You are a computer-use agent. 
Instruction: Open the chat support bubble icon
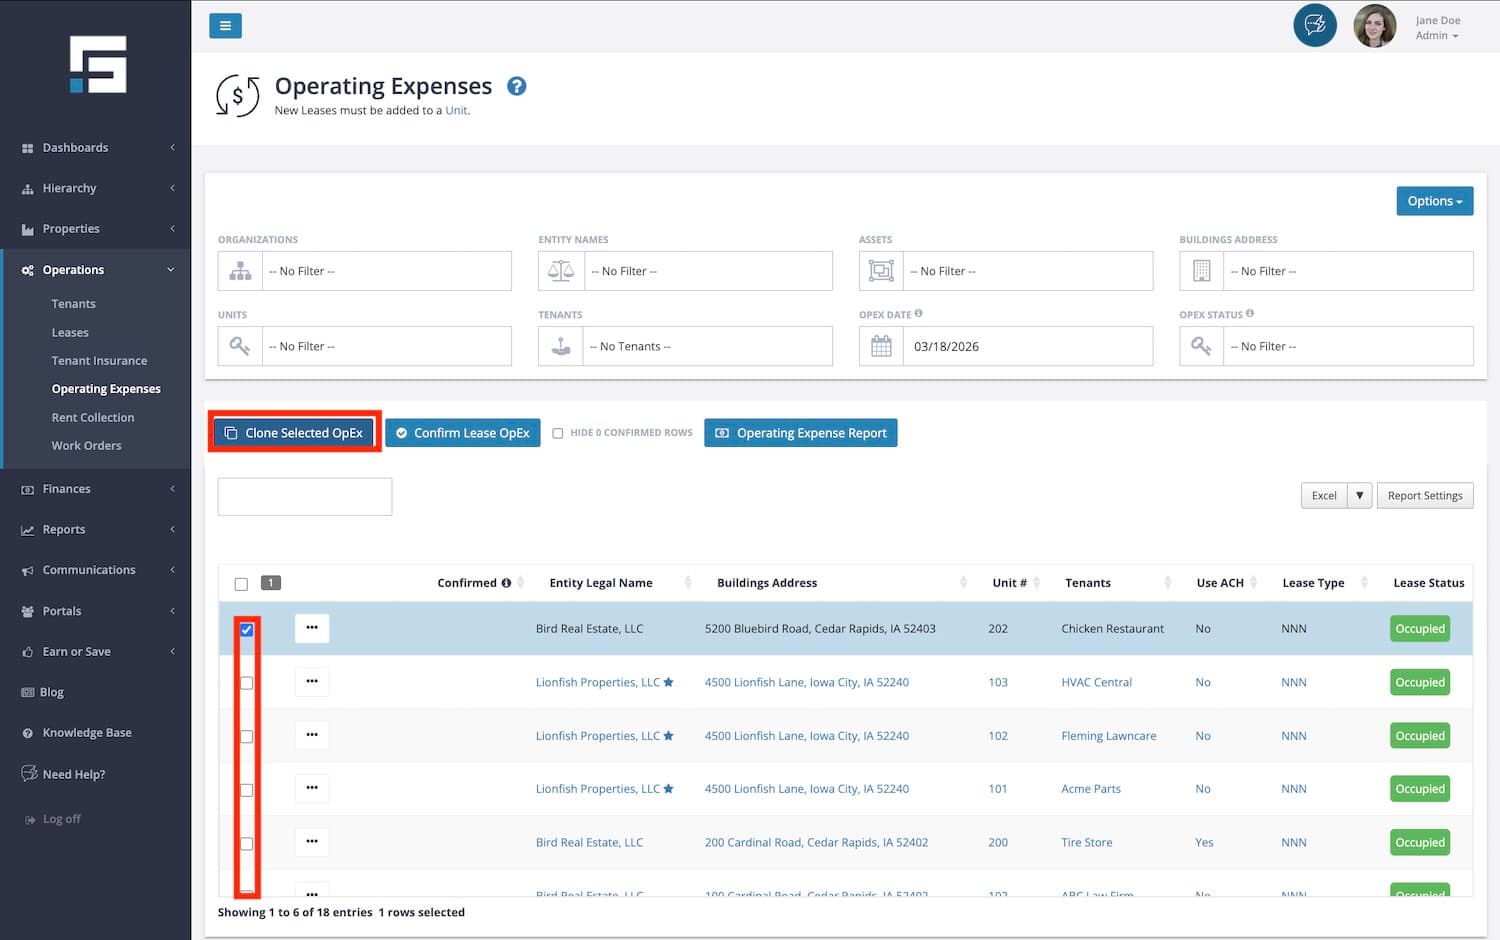tap(1314, 26)
